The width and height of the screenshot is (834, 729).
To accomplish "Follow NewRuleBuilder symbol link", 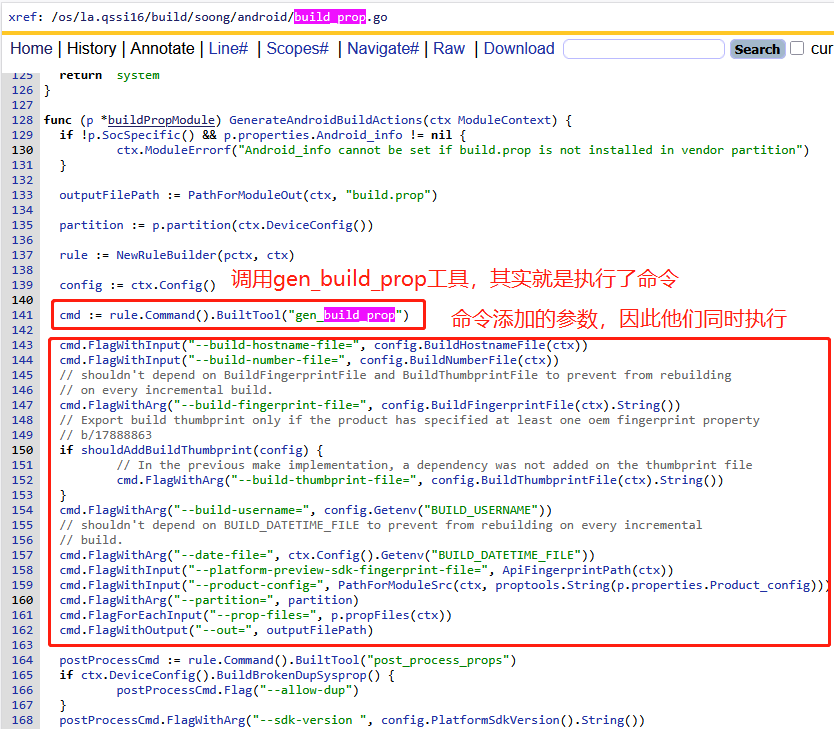I will tap(166, 255).
